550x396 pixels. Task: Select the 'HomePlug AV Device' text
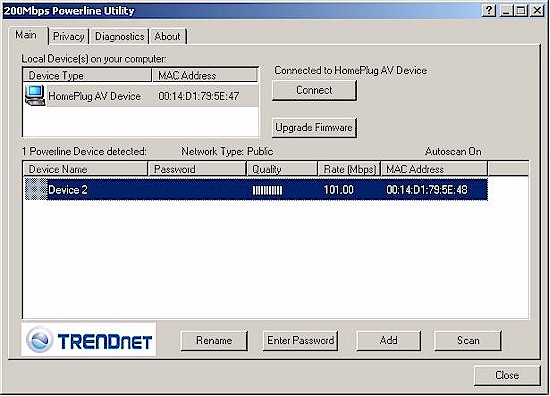pyautogui.click(x=94, y=96)
